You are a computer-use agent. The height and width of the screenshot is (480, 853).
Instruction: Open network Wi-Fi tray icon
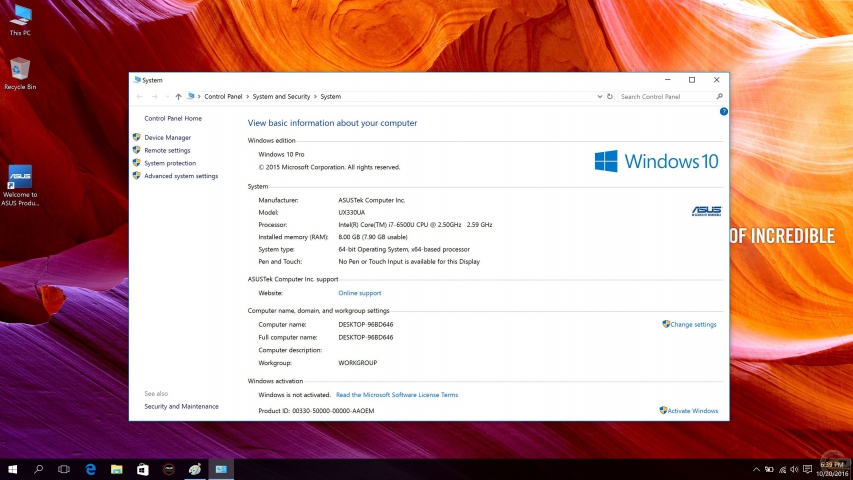click(782, 470)
